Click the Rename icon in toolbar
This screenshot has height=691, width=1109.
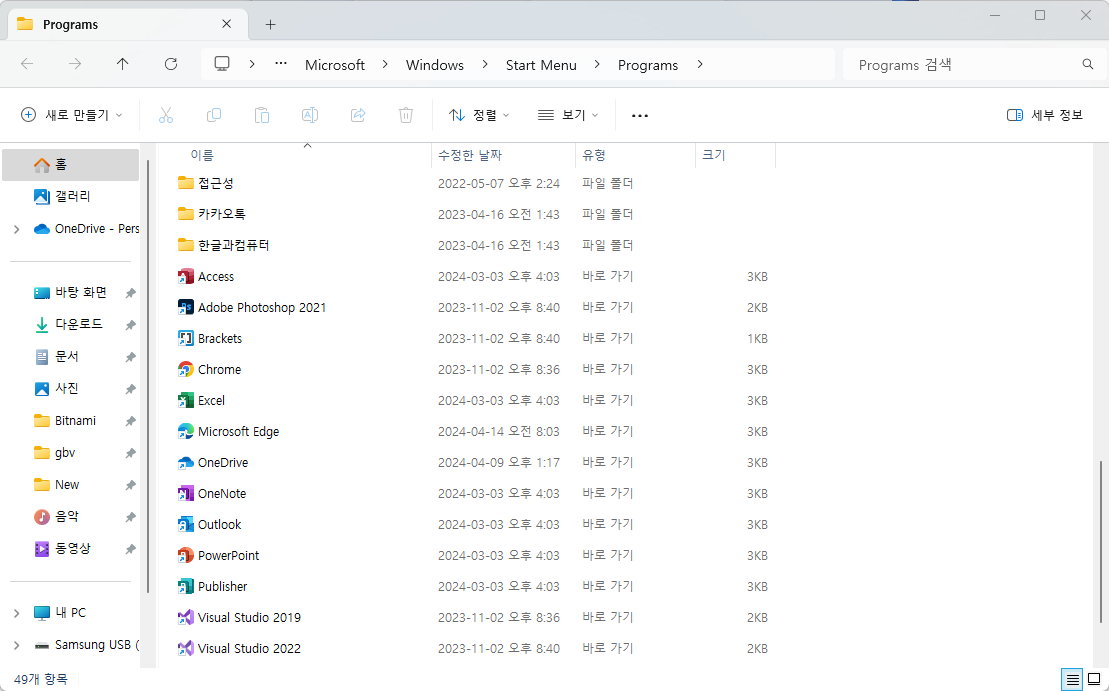point(310,115)
